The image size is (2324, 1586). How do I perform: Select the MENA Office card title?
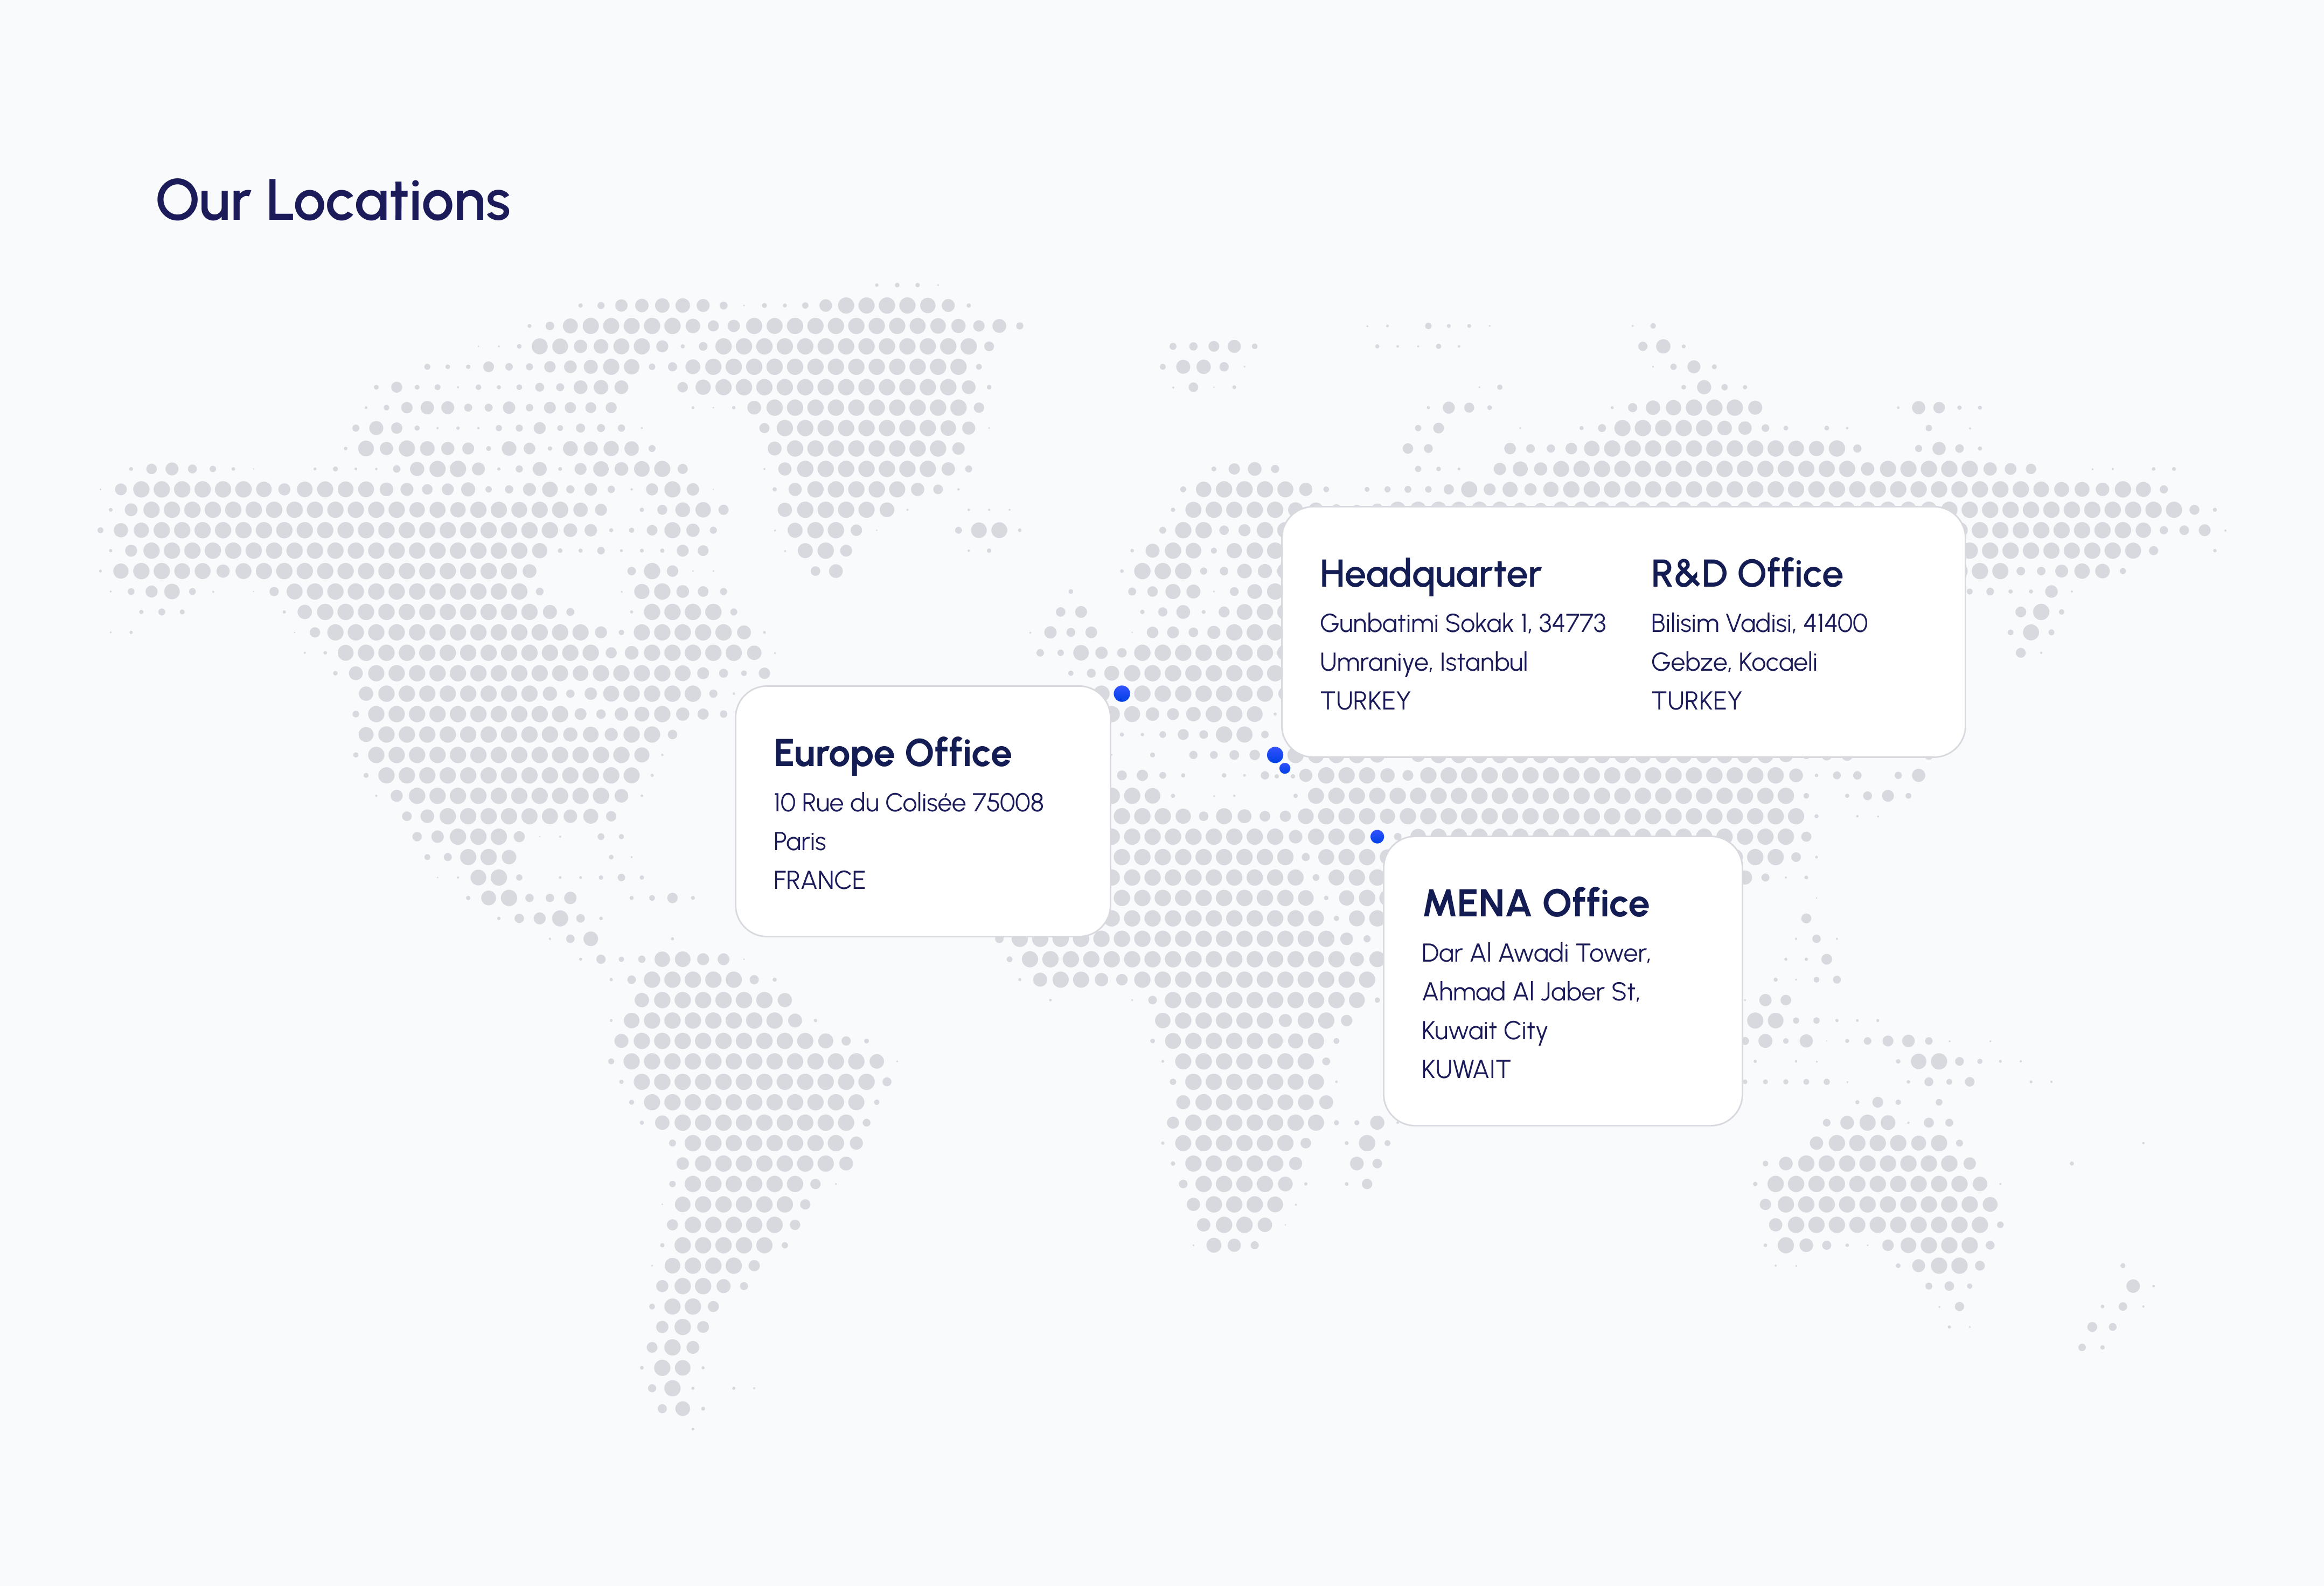1536,903
